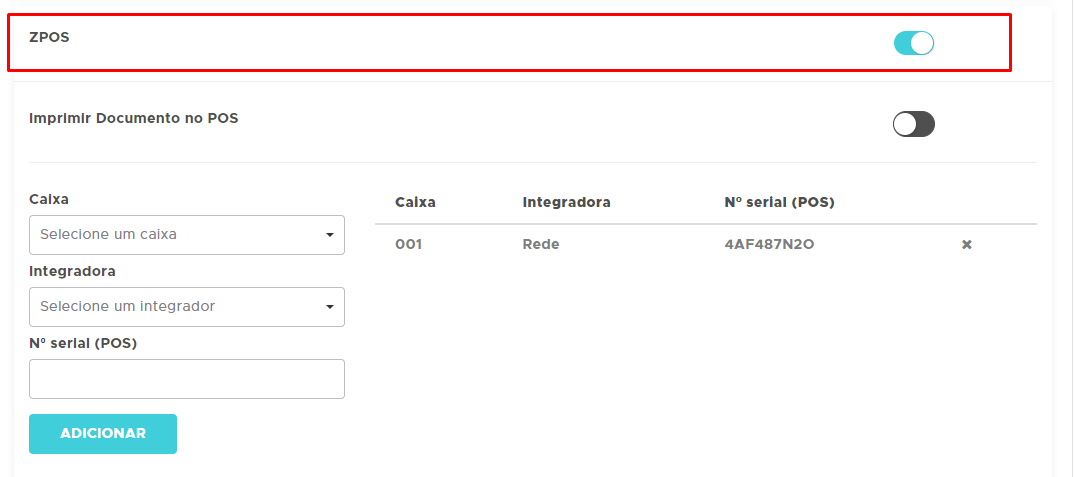Enable Imprimir Documento no POS switch

click(913, 124)
